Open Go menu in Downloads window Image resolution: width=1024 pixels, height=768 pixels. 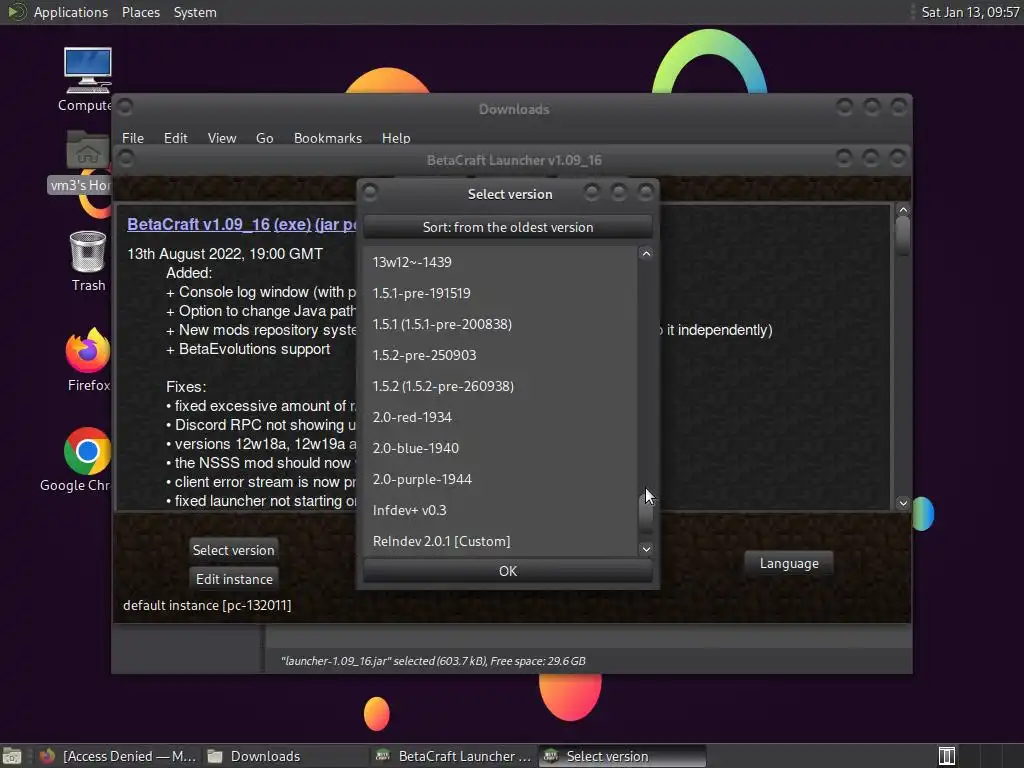coord(264,138)
